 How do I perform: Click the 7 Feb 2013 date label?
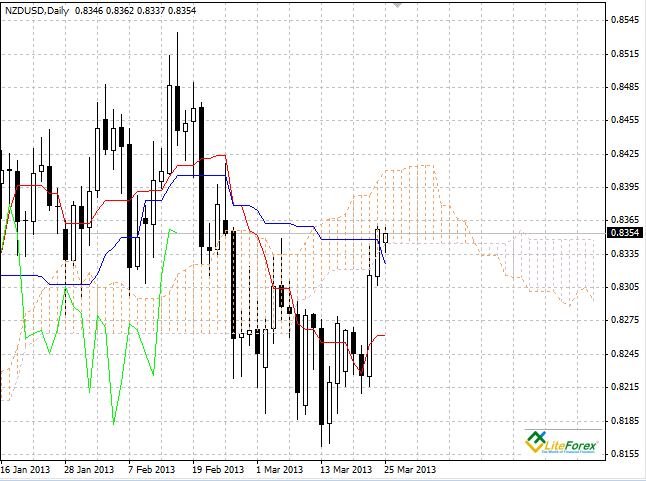point(151,469)
